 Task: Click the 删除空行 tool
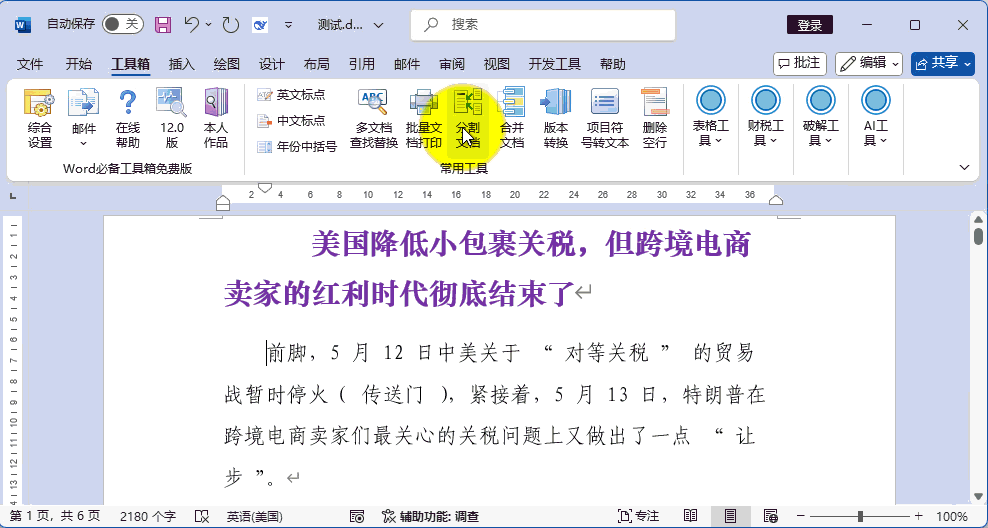(x=655, y=118)
